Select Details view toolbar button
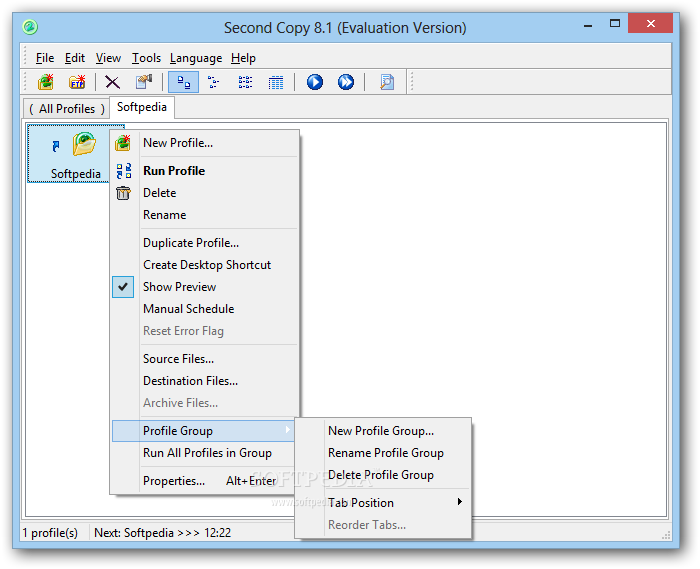 click(x=276, y=82)
